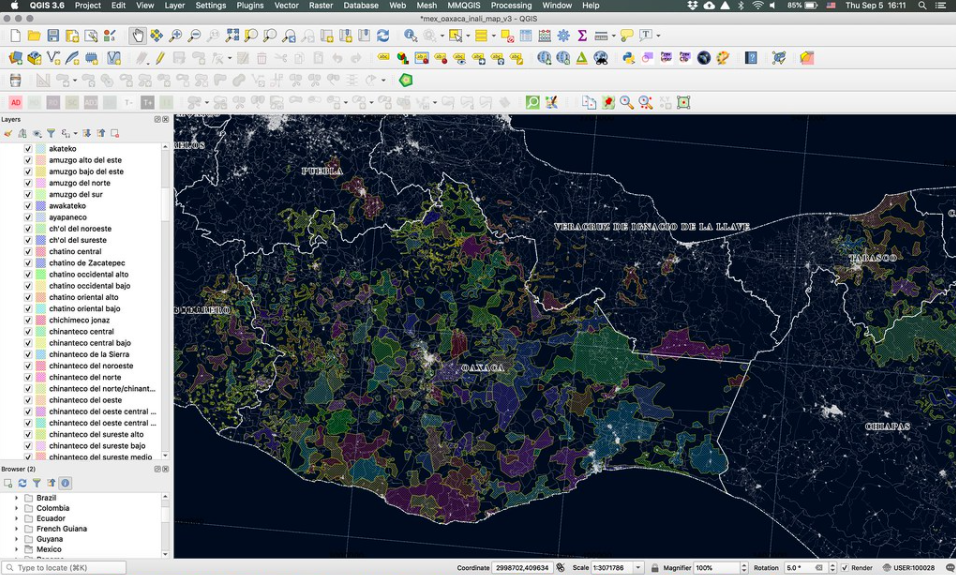The height and width of the screenshot is (575, 956).
Task: Toggle the Render checkbox in status bar
Action: pos(845,568)
